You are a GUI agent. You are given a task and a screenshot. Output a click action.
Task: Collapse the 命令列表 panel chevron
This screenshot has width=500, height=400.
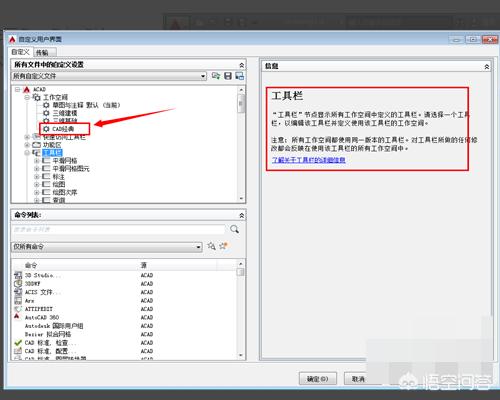(242, 215)
